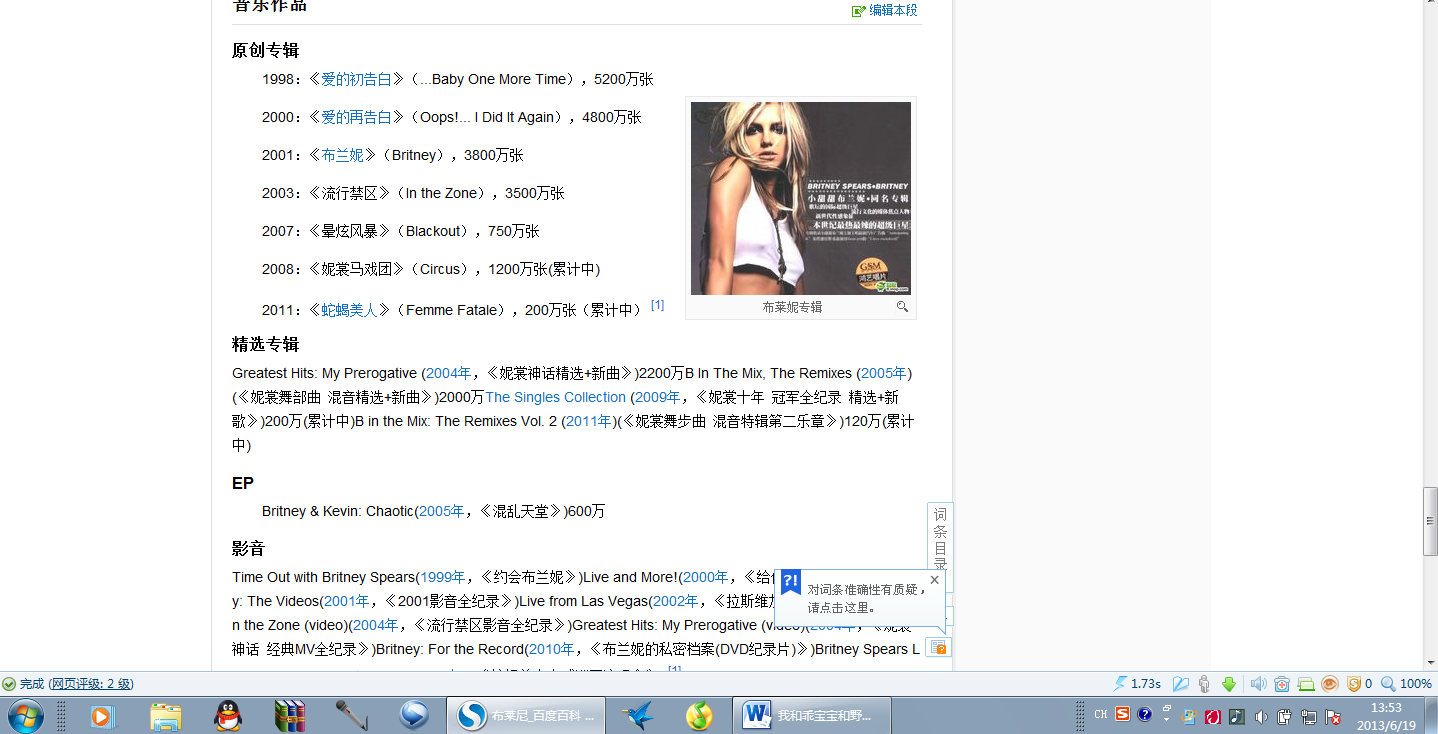Screen dimensions: 1438x734
Task: Click the folder icon in browser status bar
Action: pyautogui.click(x=1181, y=684)
